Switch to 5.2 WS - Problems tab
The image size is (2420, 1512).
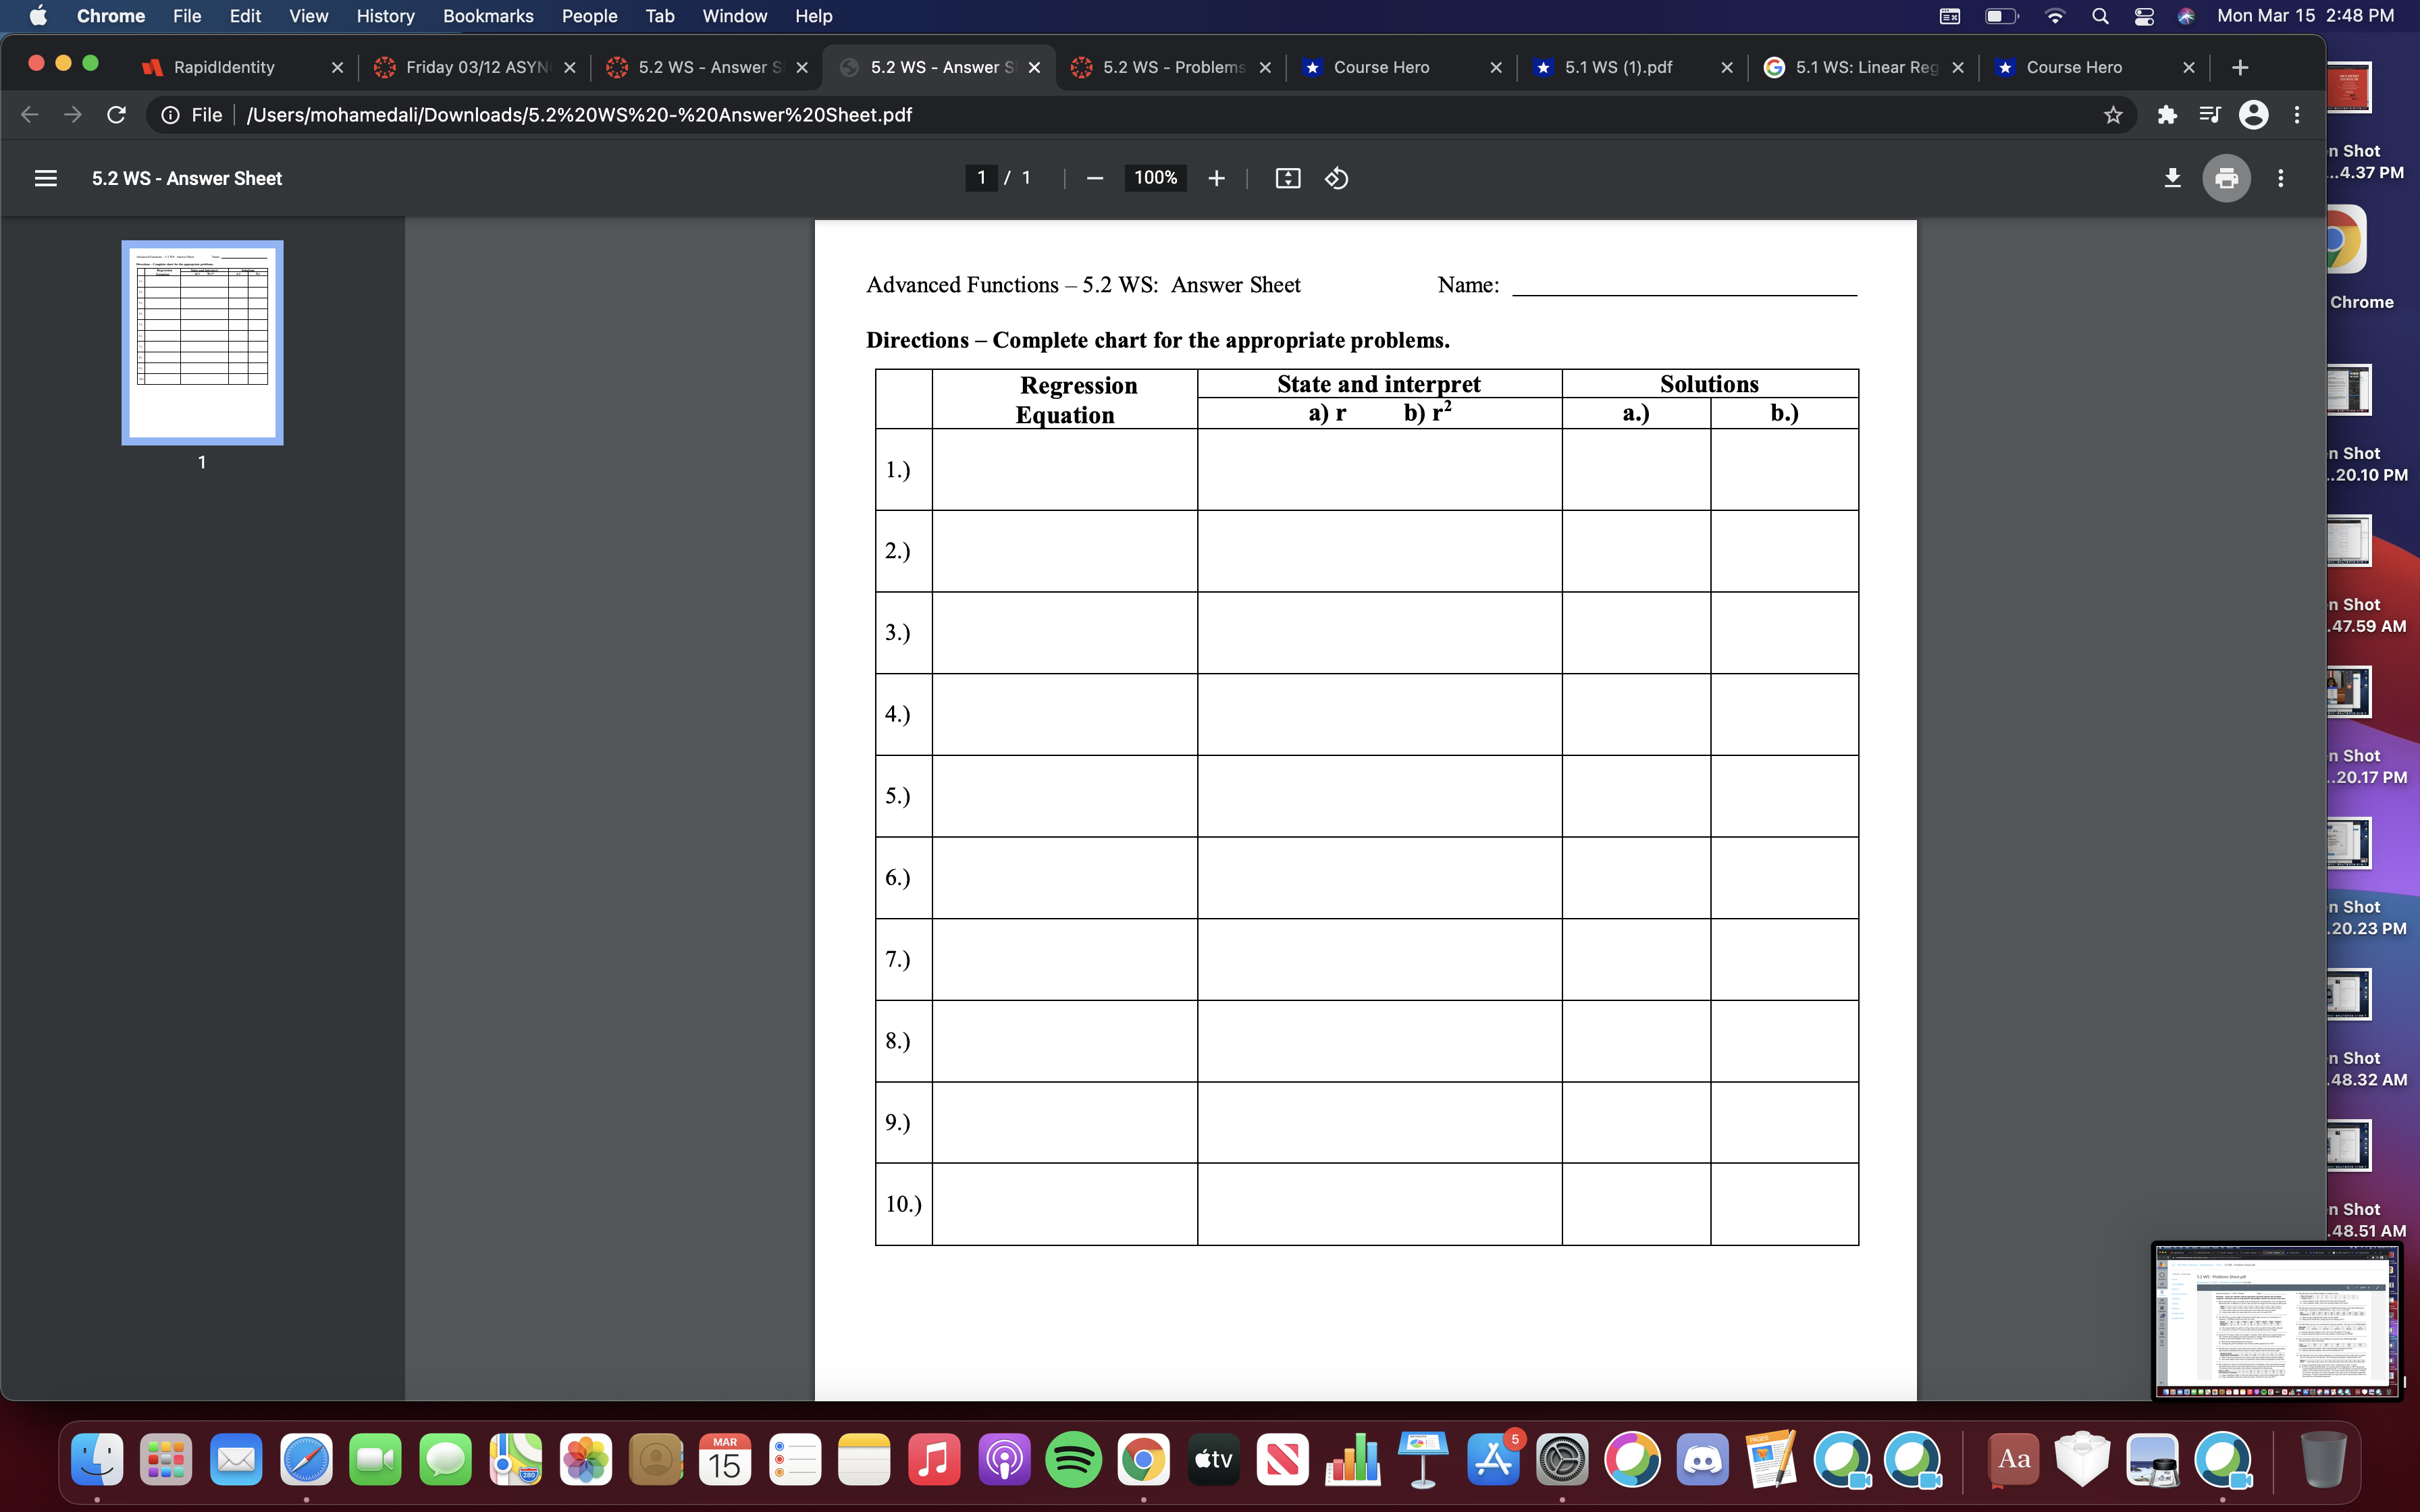click(x=1172, y=67)
